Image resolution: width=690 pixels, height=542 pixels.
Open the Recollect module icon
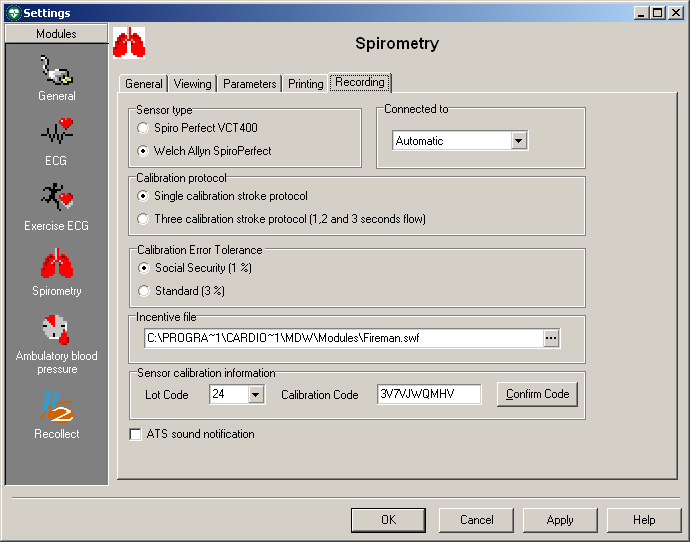point(57,407)
